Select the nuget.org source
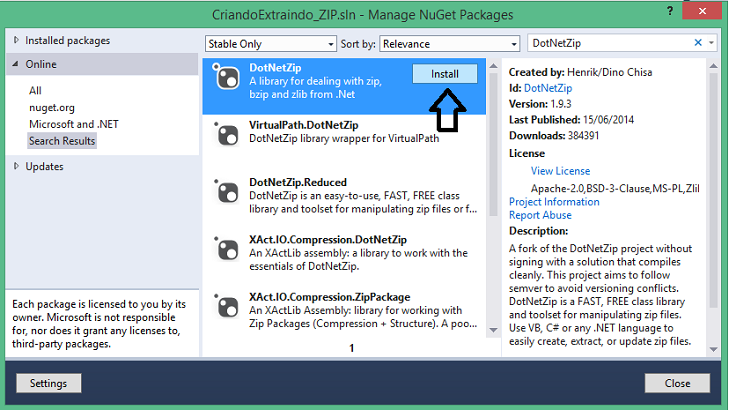Viewport: 729px width, 410px height. (52, 107)
